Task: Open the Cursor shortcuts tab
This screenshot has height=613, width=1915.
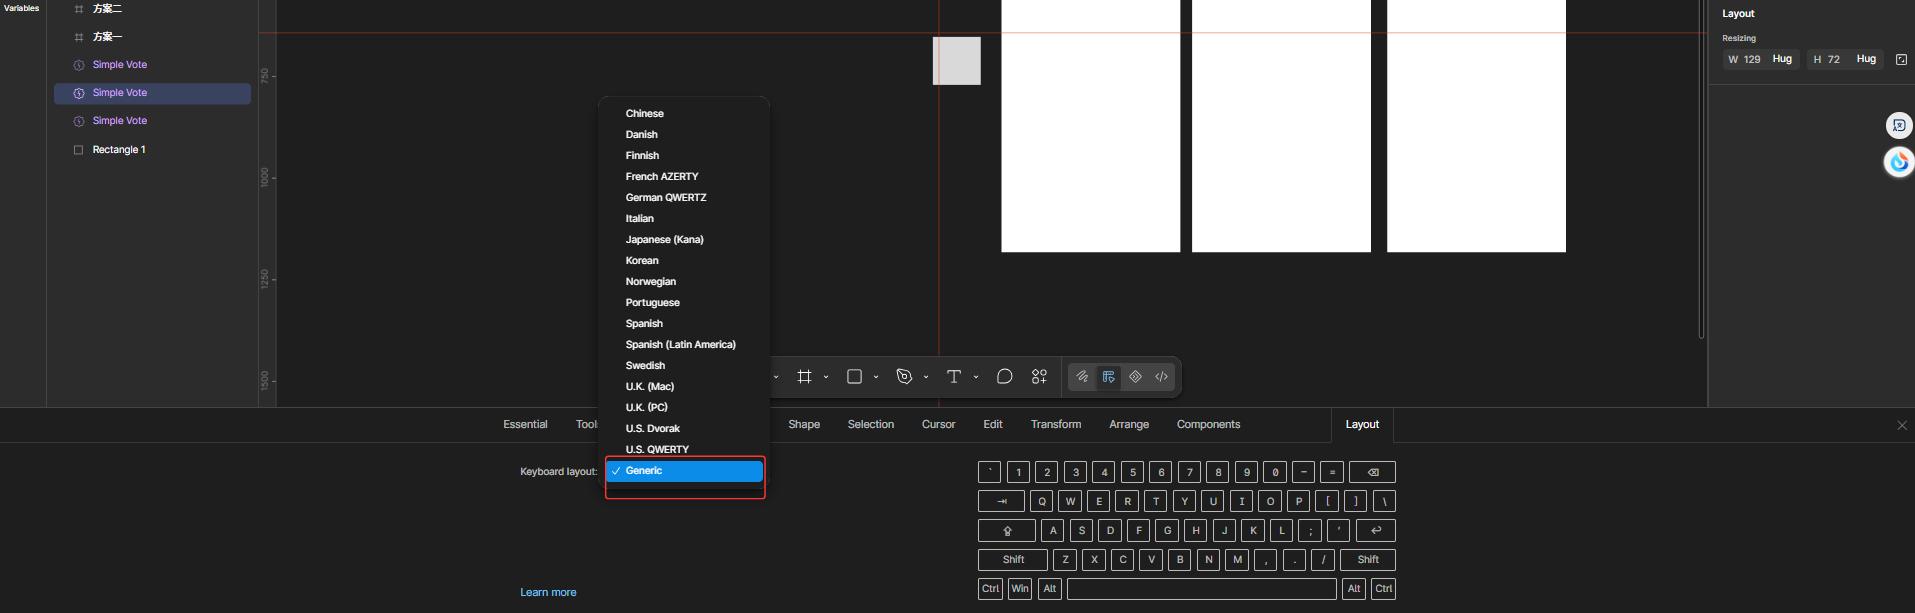Action: [938, 425]
